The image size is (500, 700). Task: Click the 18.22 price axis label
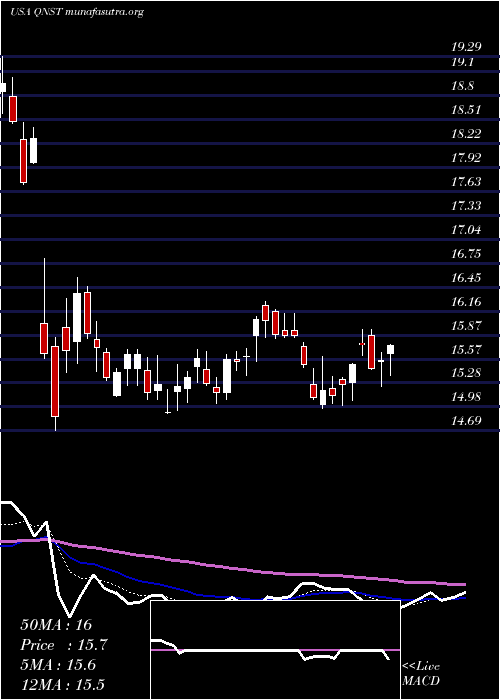(x=466, y=134)
